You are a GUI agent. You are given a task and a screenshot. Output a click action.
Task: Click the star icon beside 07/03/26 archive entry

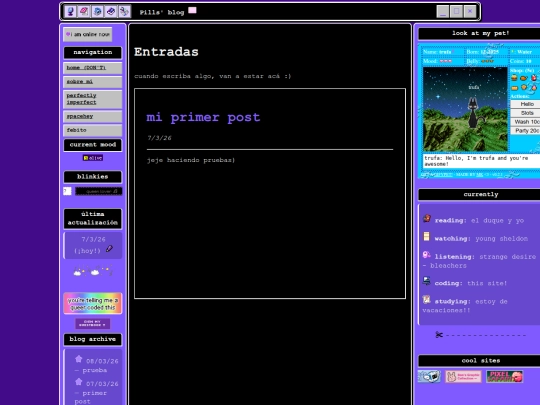(x=79, y=382)
